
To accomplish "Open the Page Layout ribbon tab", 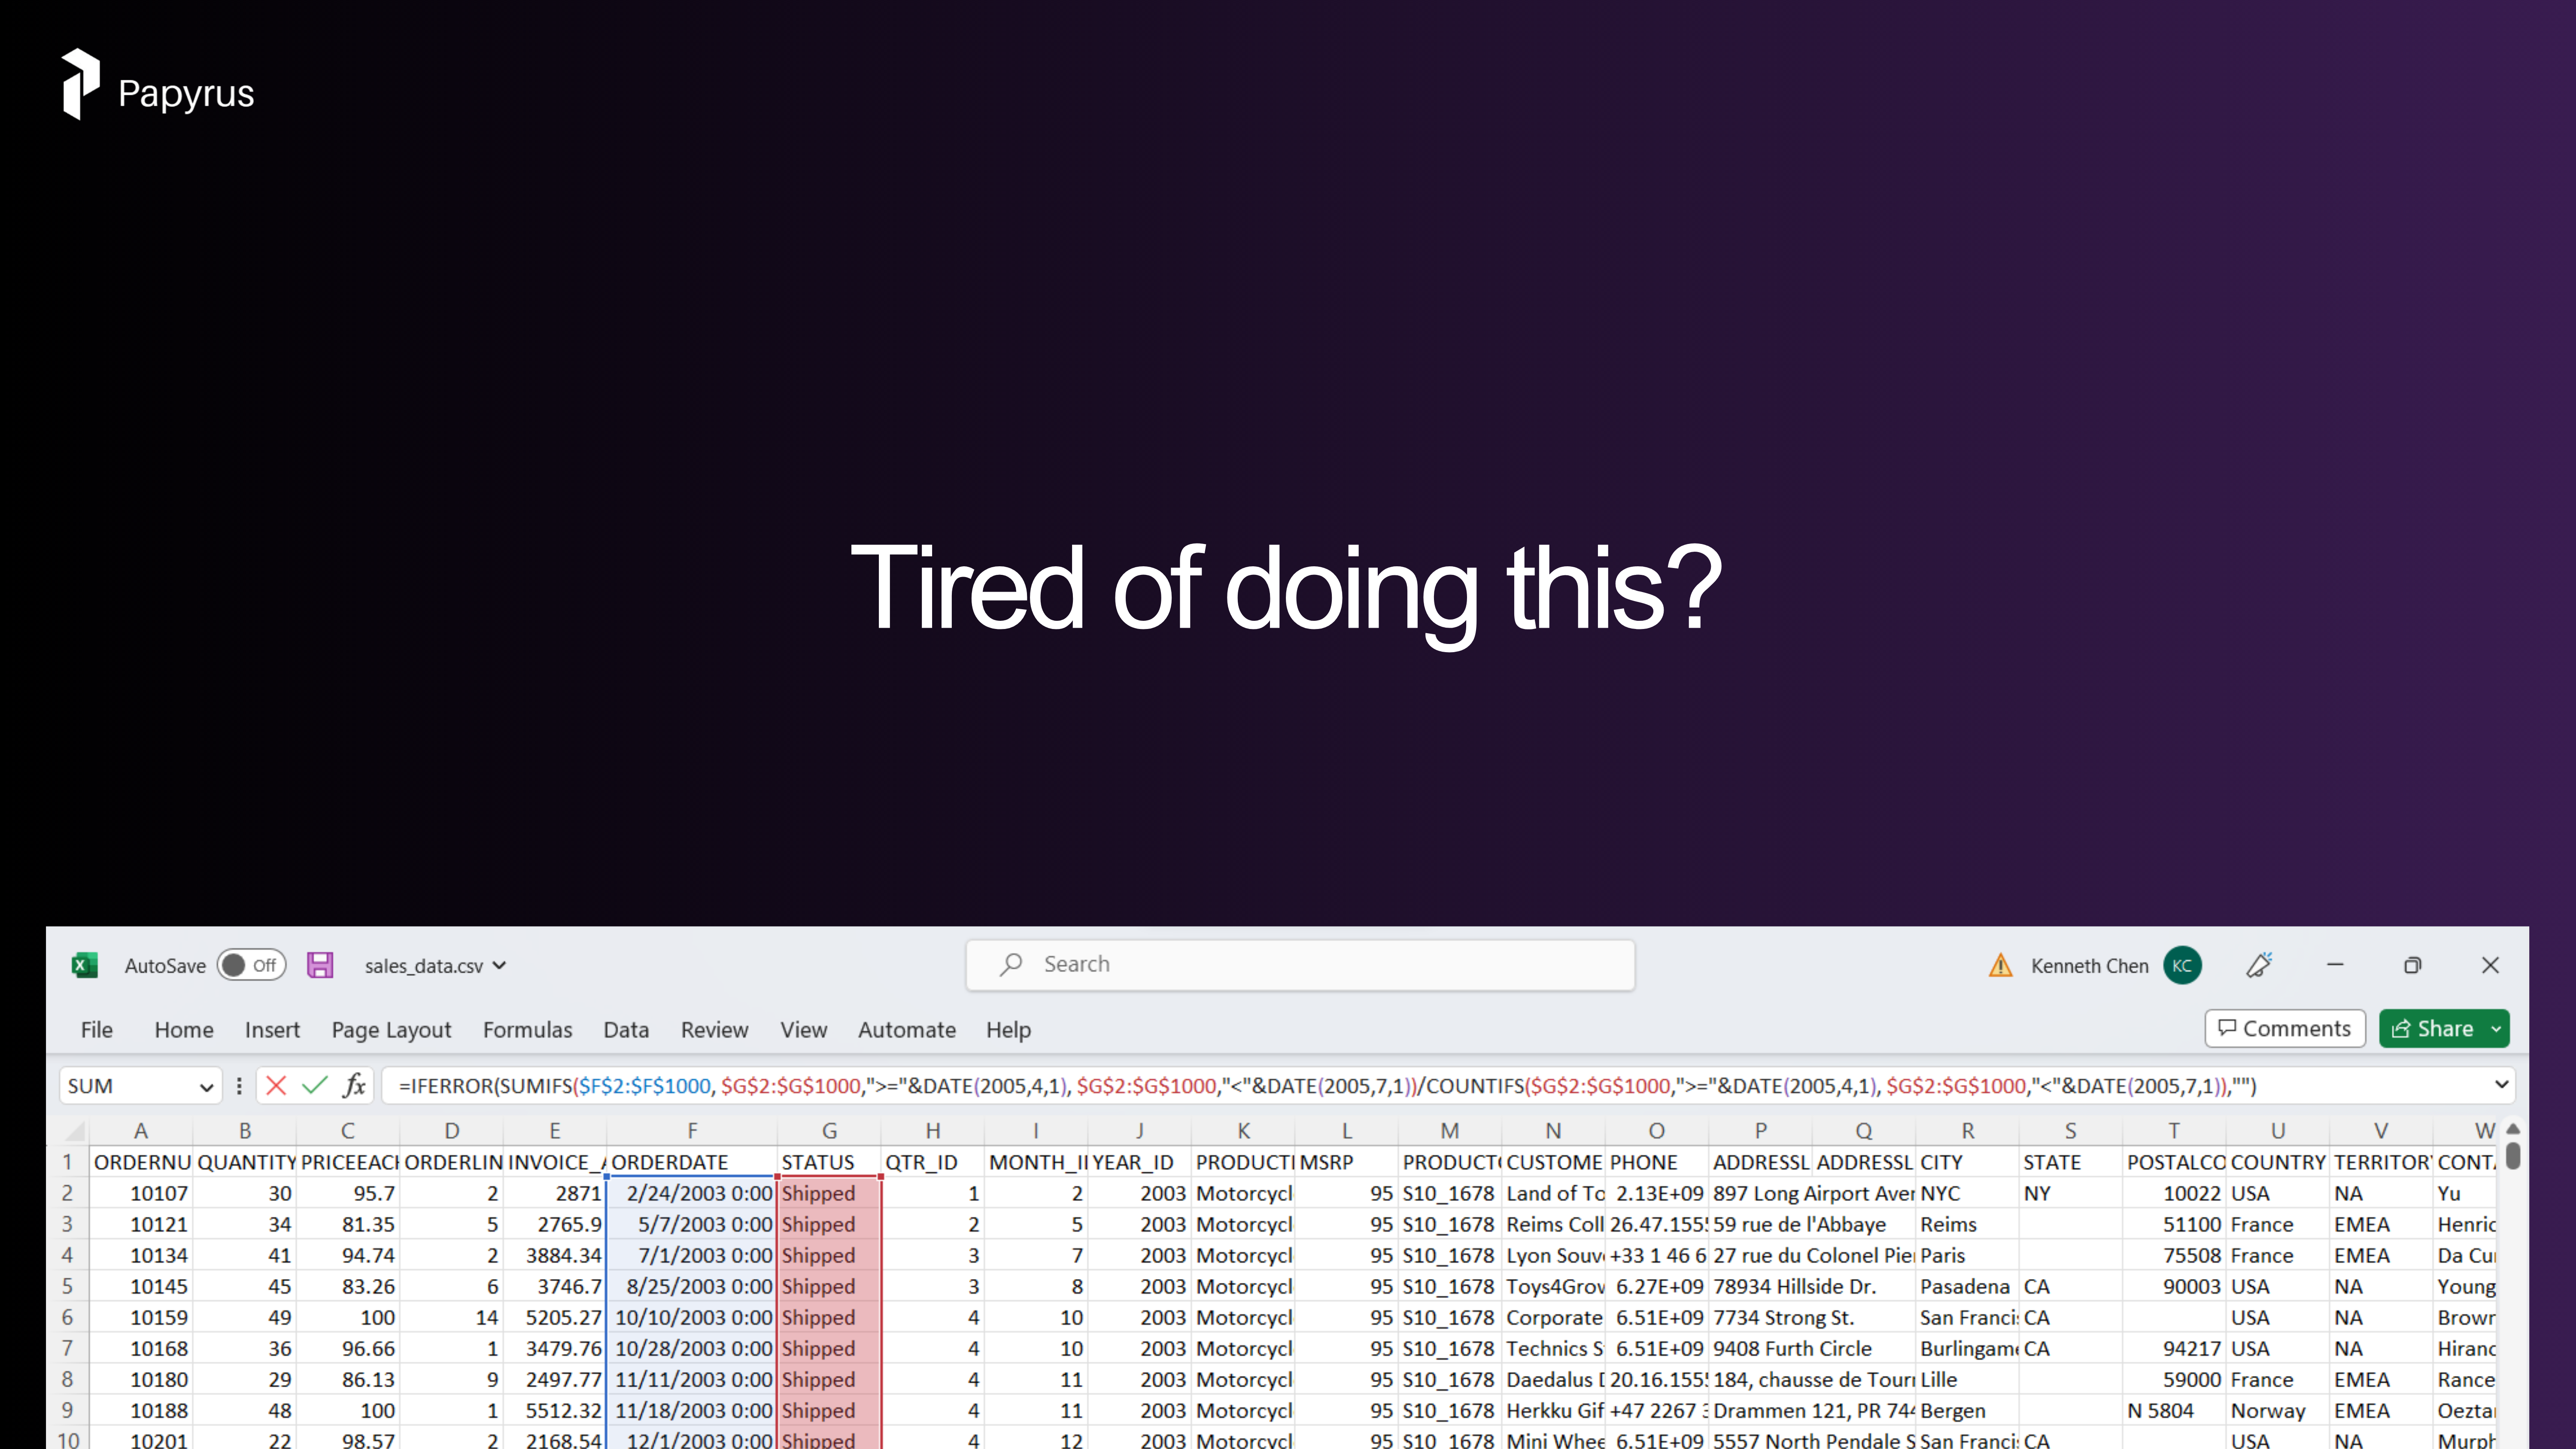I will 392,1029.
